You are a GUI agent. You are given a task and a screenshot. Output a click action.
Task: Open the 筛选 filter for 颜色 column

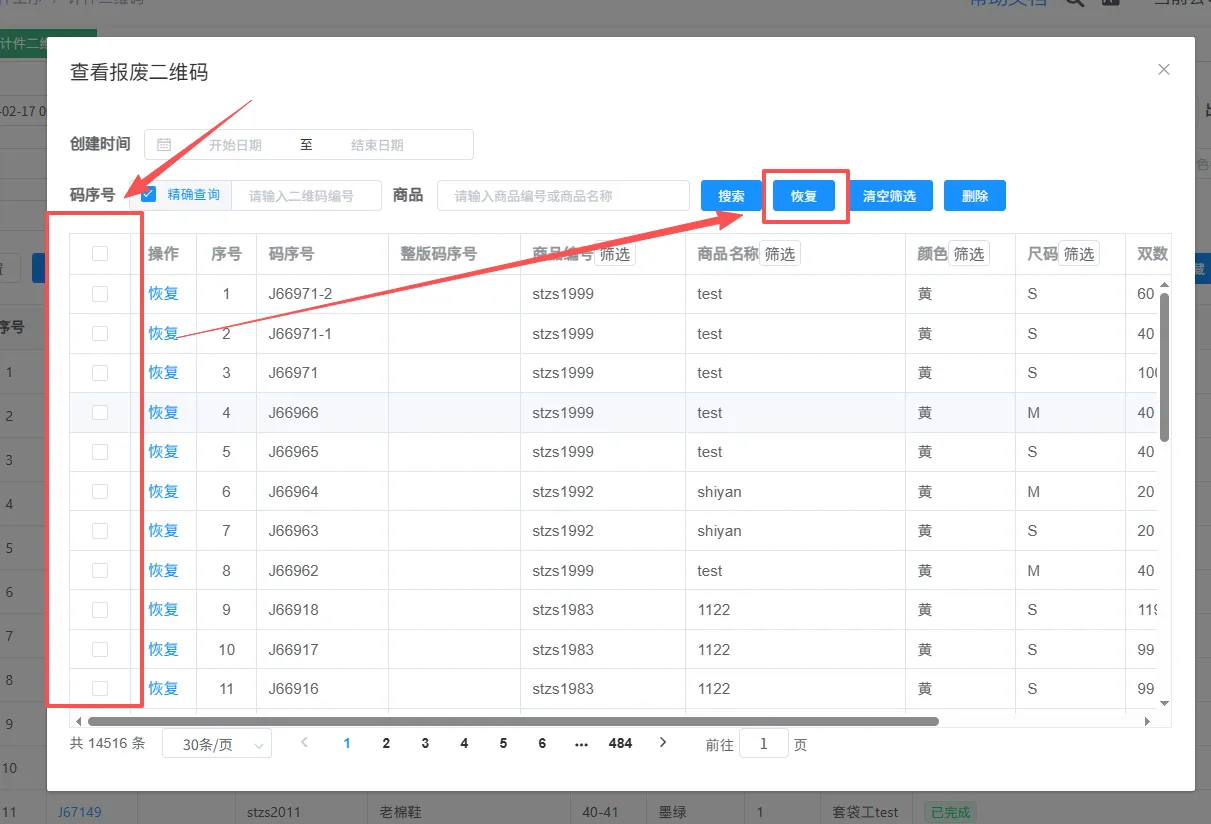(x=968, y=254)
